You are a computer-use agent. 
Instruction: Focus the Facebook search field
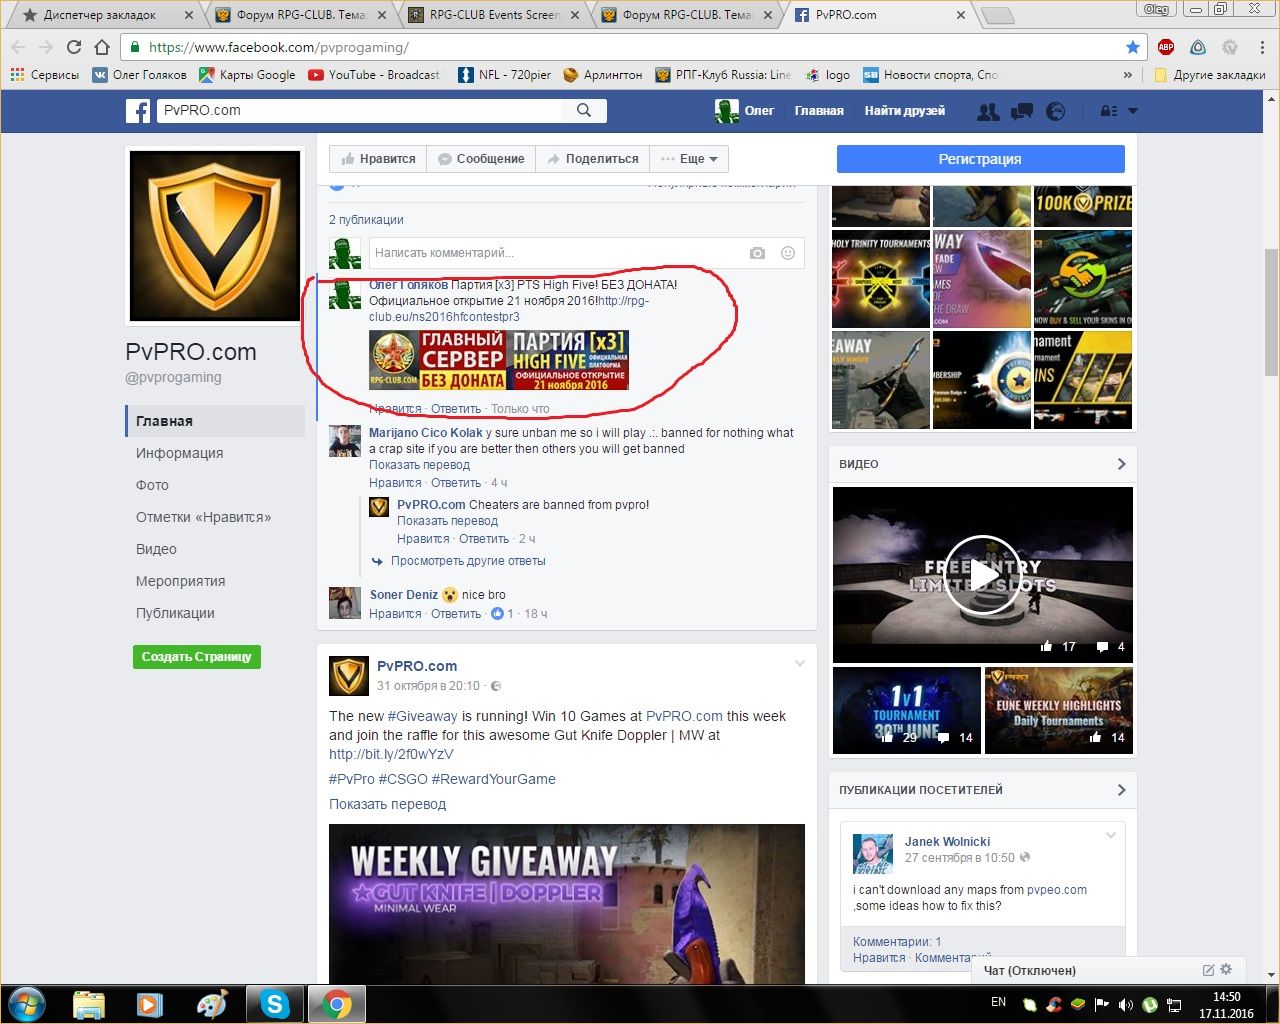pyautogui.click(x=360, y=111)
